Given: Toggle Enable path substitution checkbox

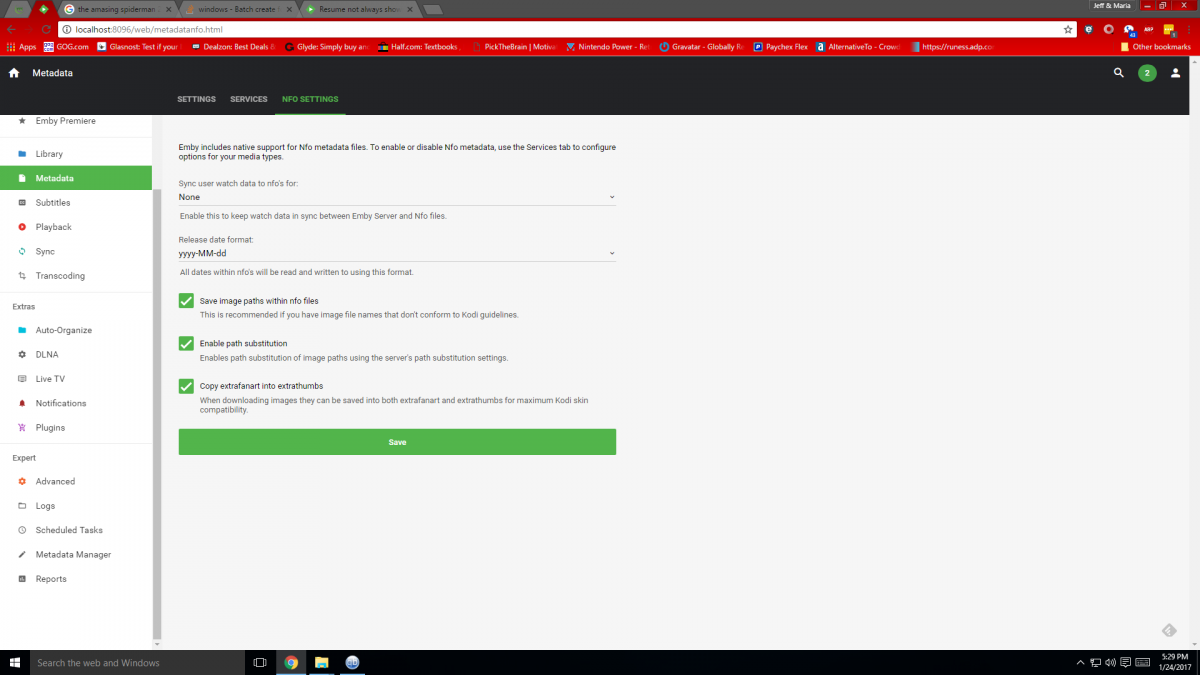Looking at the screenshot, I should (x=186, y=343).
